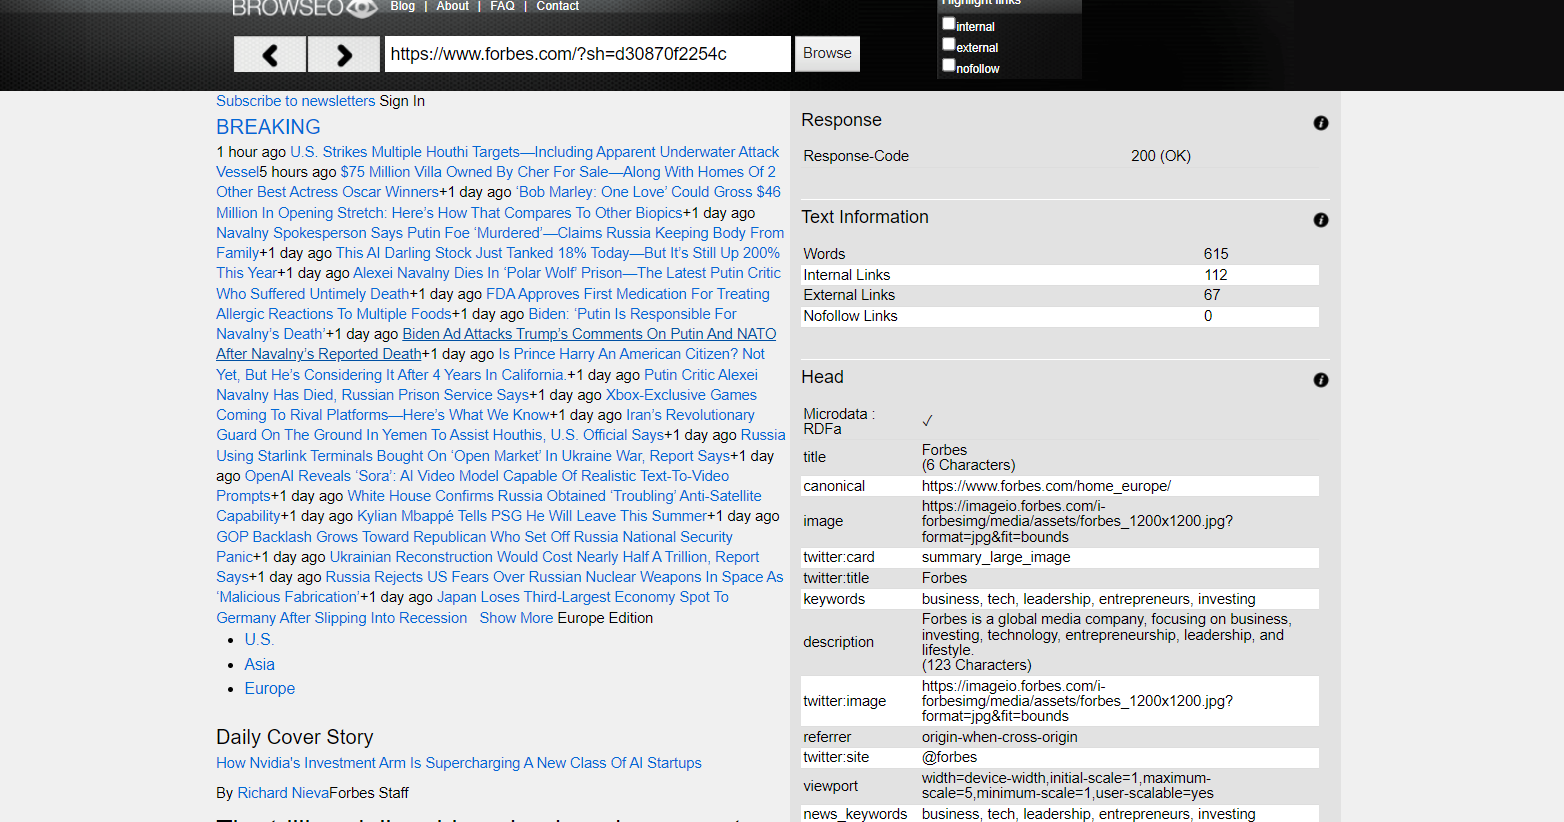Open Putin Critic Alexei Navalny Has Died article
The width and height of the screenshot is (1564, 822).
coord(701,375)
